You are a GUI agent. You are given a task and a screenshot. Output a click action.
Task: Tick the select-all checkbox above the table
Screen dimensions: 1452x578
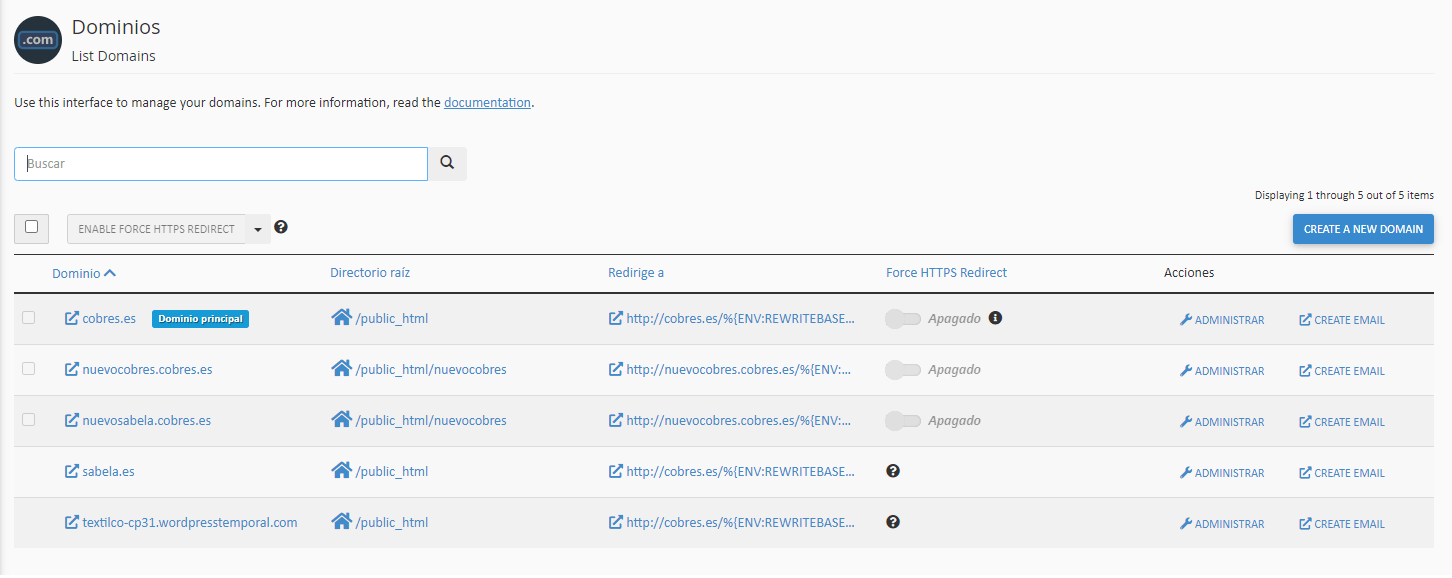tap(32, 228)
